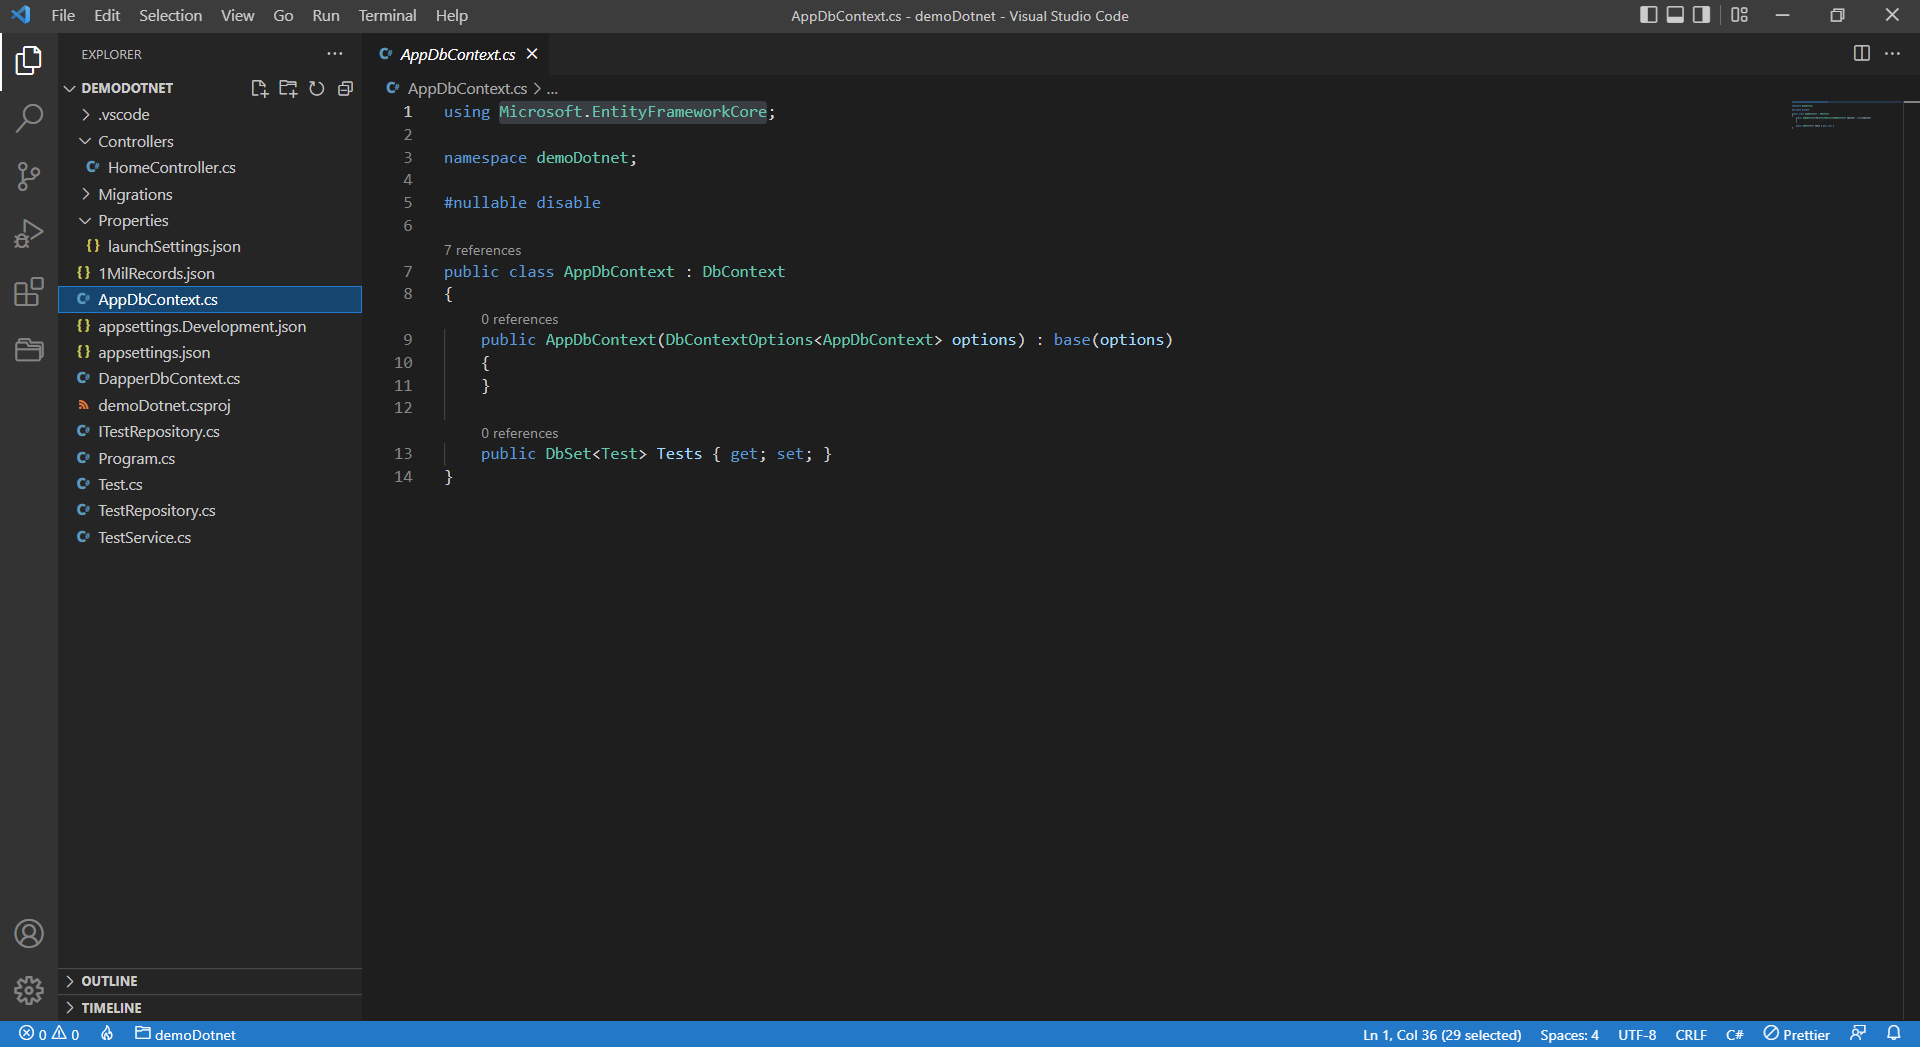Open the Extensions view

(29, 292)
